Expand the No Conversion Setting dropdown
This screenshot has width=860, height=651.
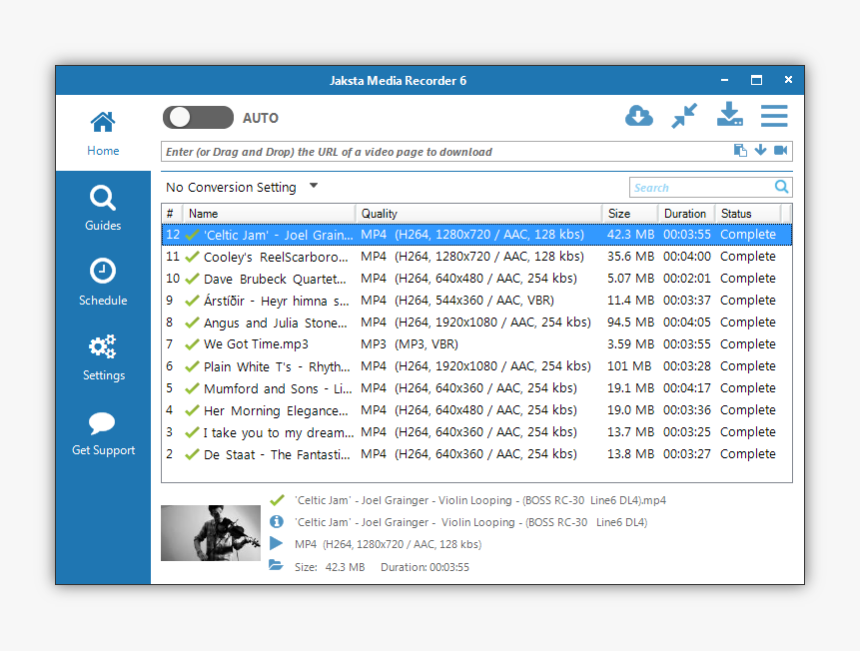coord(313,185)
